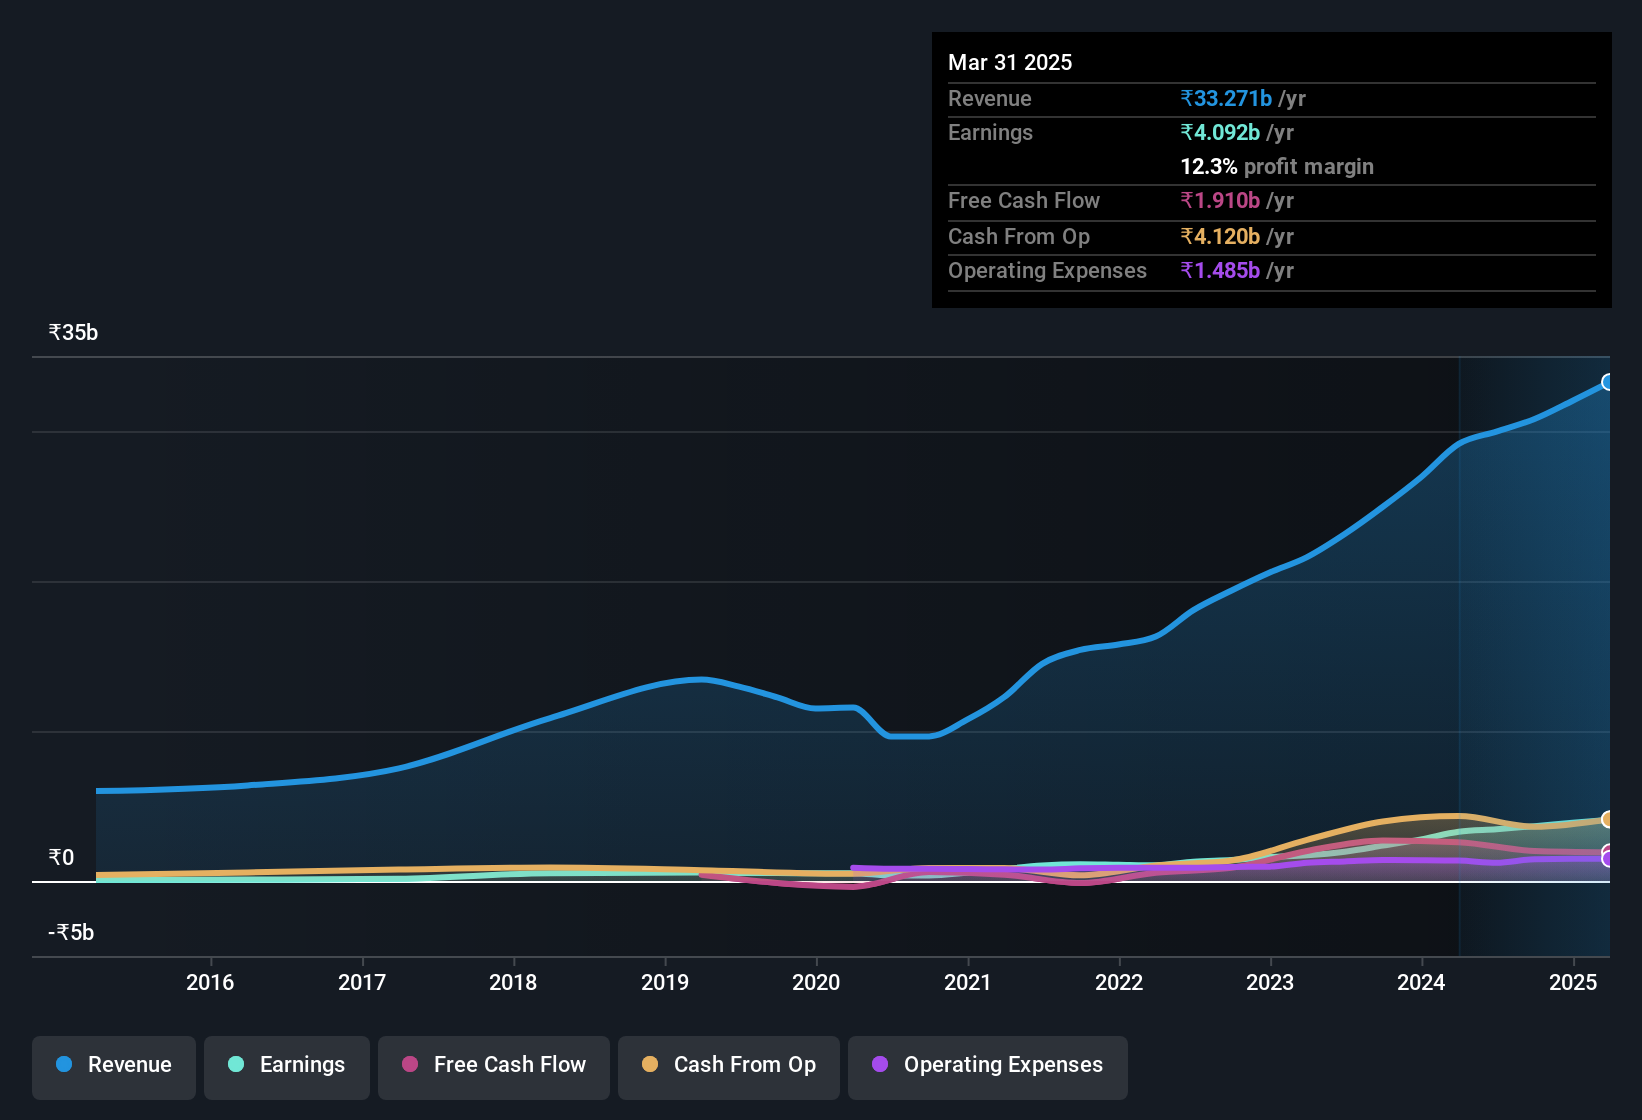Click the blue Revenue legend dot
1642x1120 pixels.
(63, 1065)
